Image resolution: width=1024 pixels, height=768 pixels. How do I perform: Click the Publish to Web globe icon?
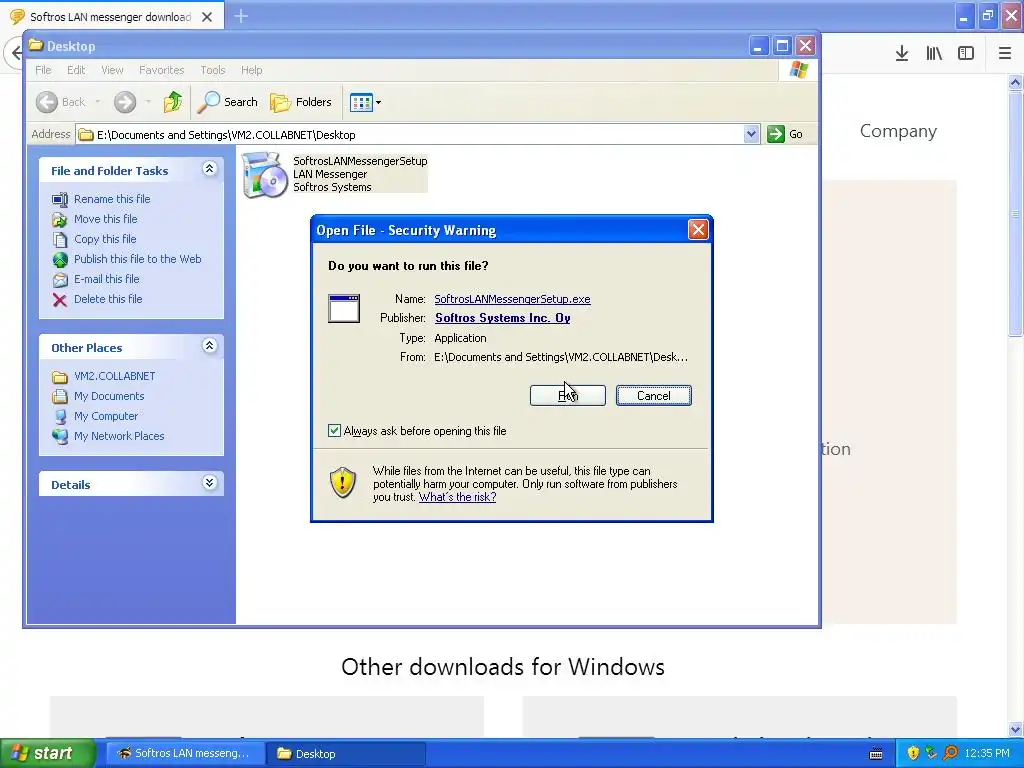(60, 260)
